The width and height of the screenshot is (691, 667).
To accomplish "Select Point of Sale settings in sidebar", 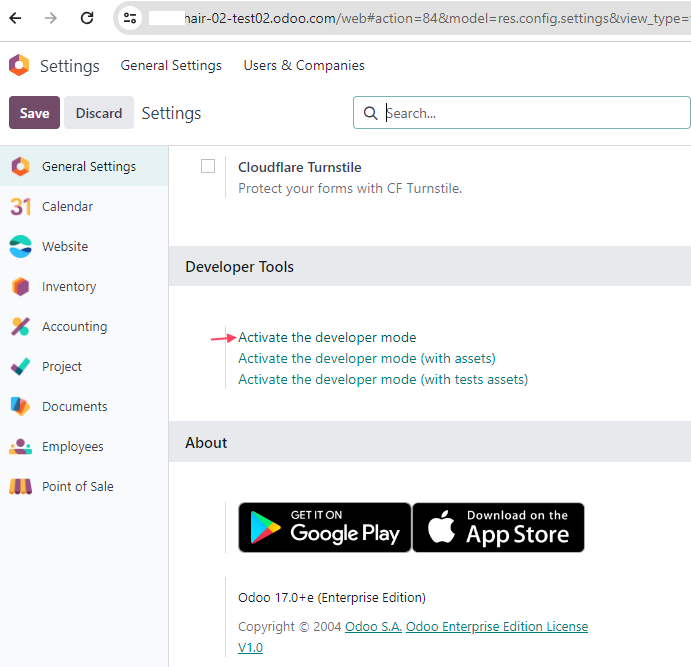I will tap(84, 486).
